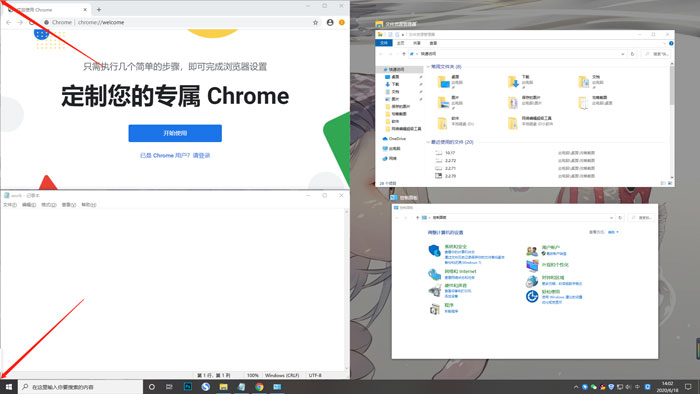Select recent file 10.17

[x=450, y=153]
